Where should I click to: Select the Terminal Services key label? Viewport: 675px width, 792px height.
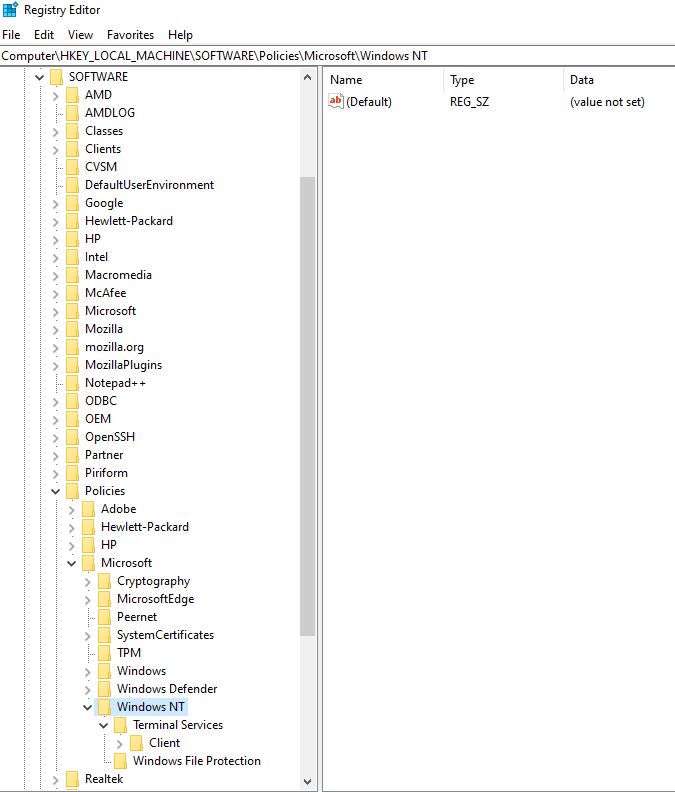pyautogui.click(x=178, y=725)
